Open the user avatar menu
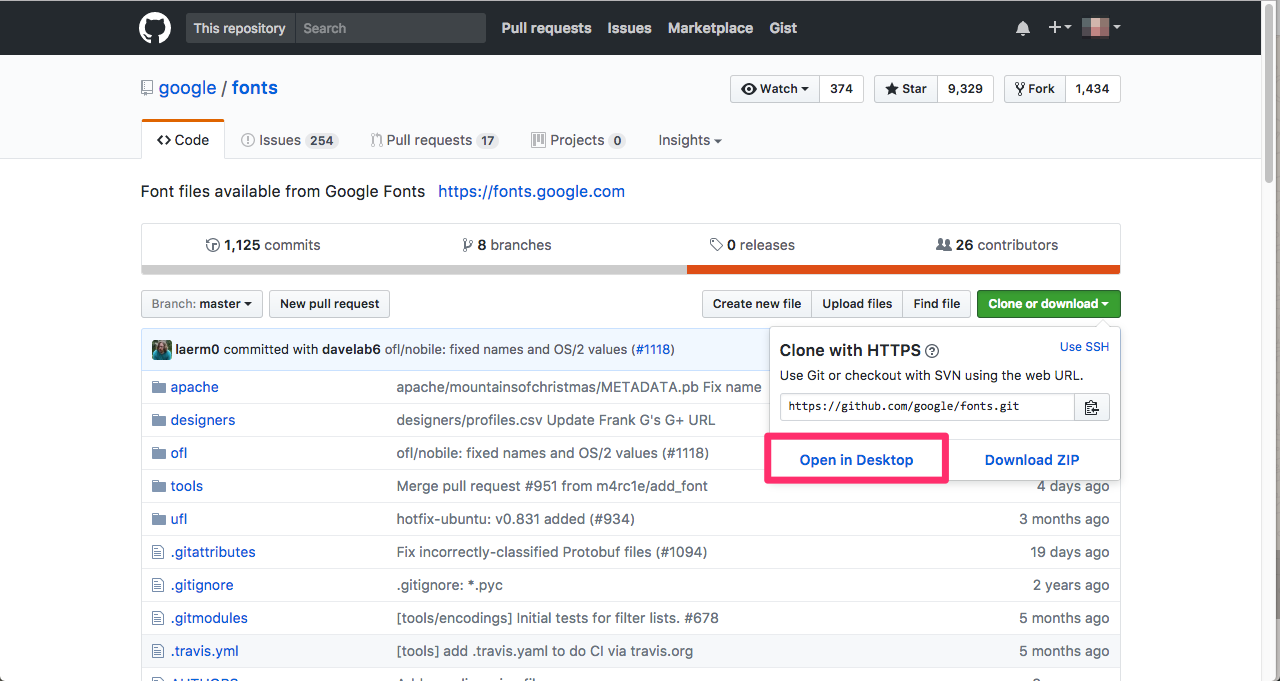The height and width of the screenshot is (681, 1280). point(1101,28)
